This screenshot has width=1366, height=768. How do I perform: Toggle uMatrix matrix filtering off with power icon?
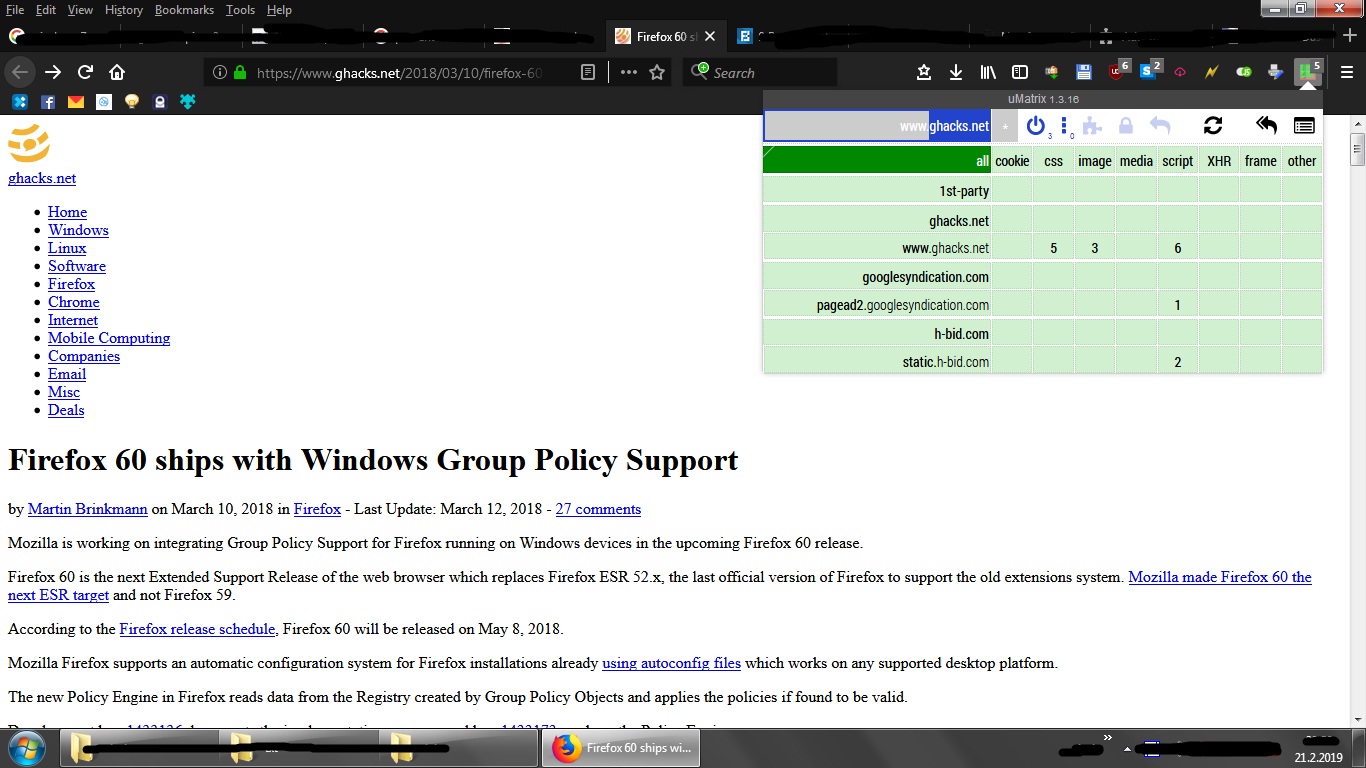1036,125
